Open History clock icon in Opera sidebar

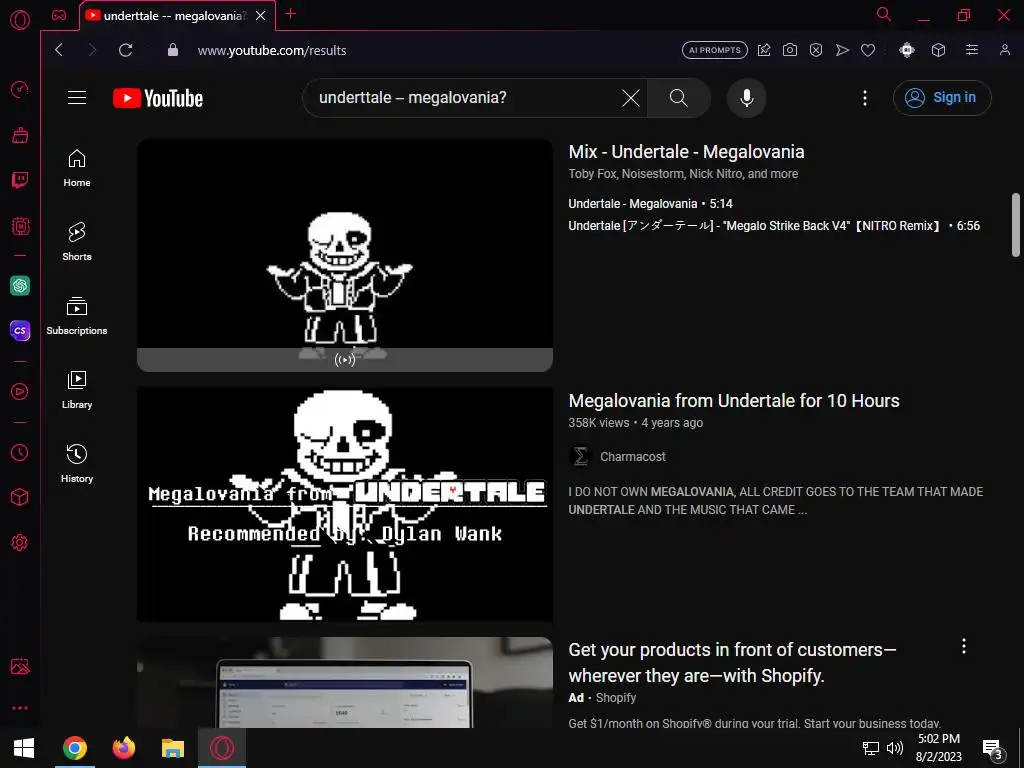click(20, 453)
